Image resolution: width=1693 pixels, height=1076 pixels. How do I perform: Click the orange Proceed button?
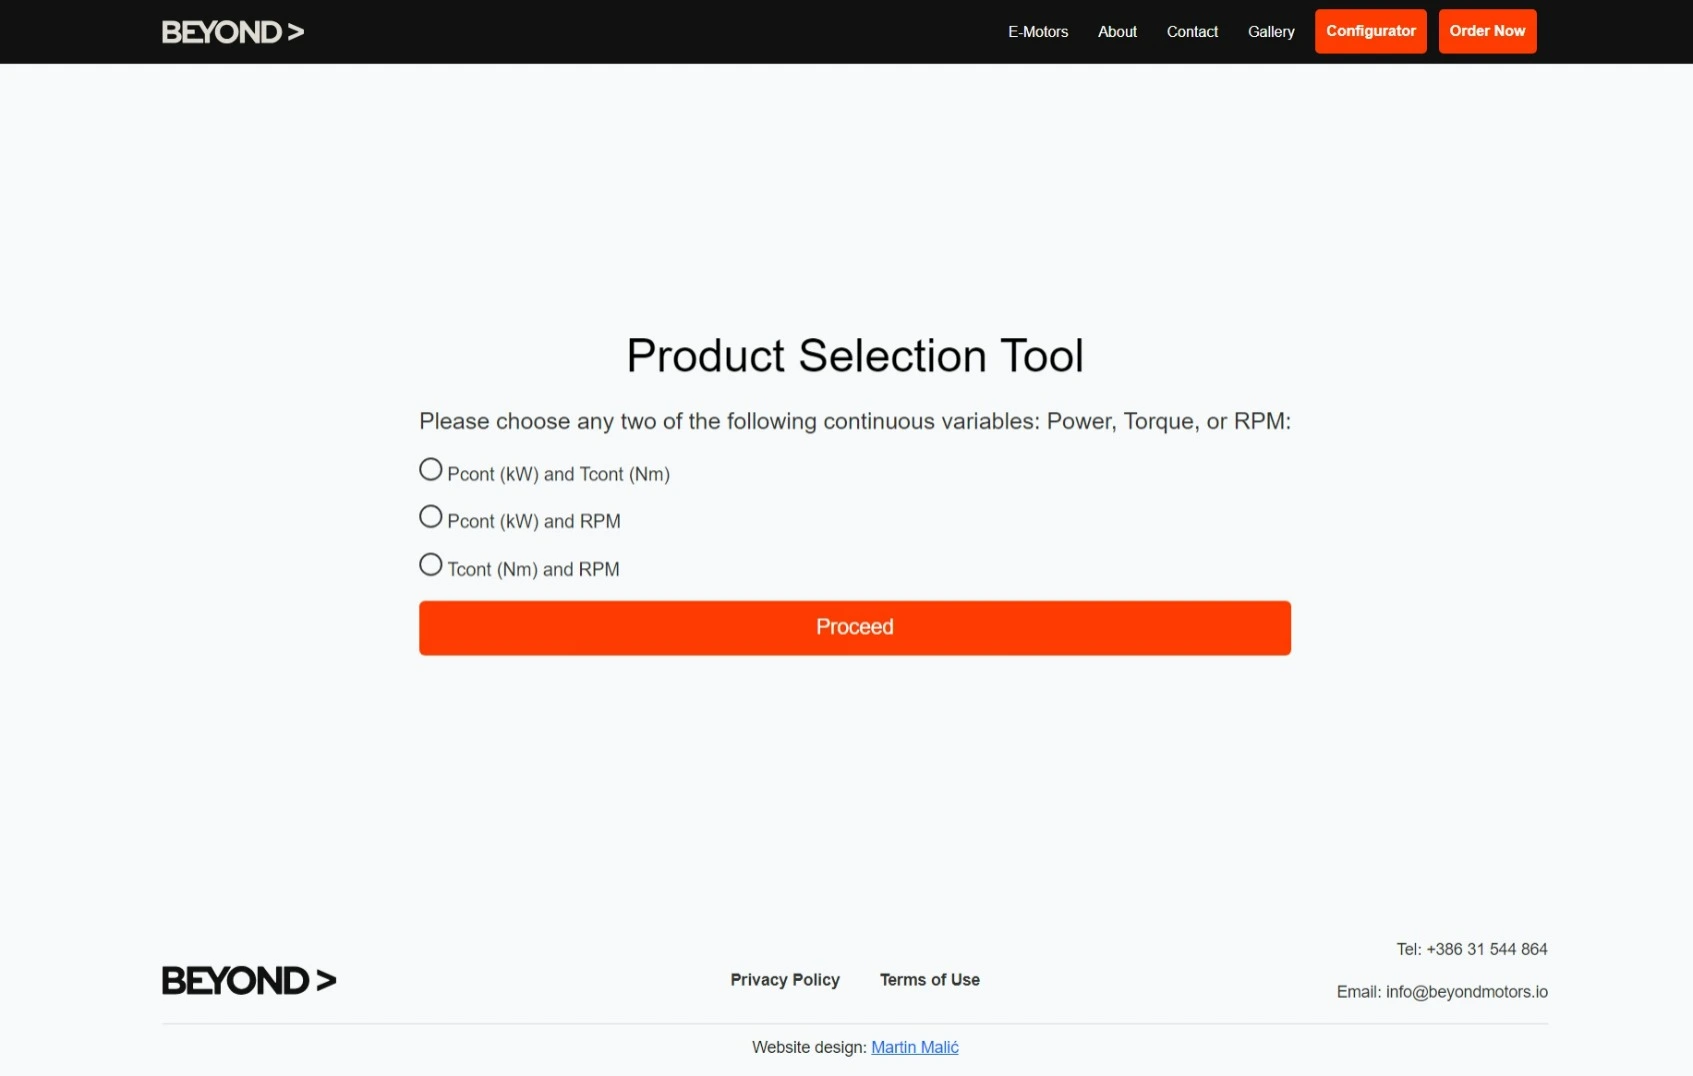point(855,628)
